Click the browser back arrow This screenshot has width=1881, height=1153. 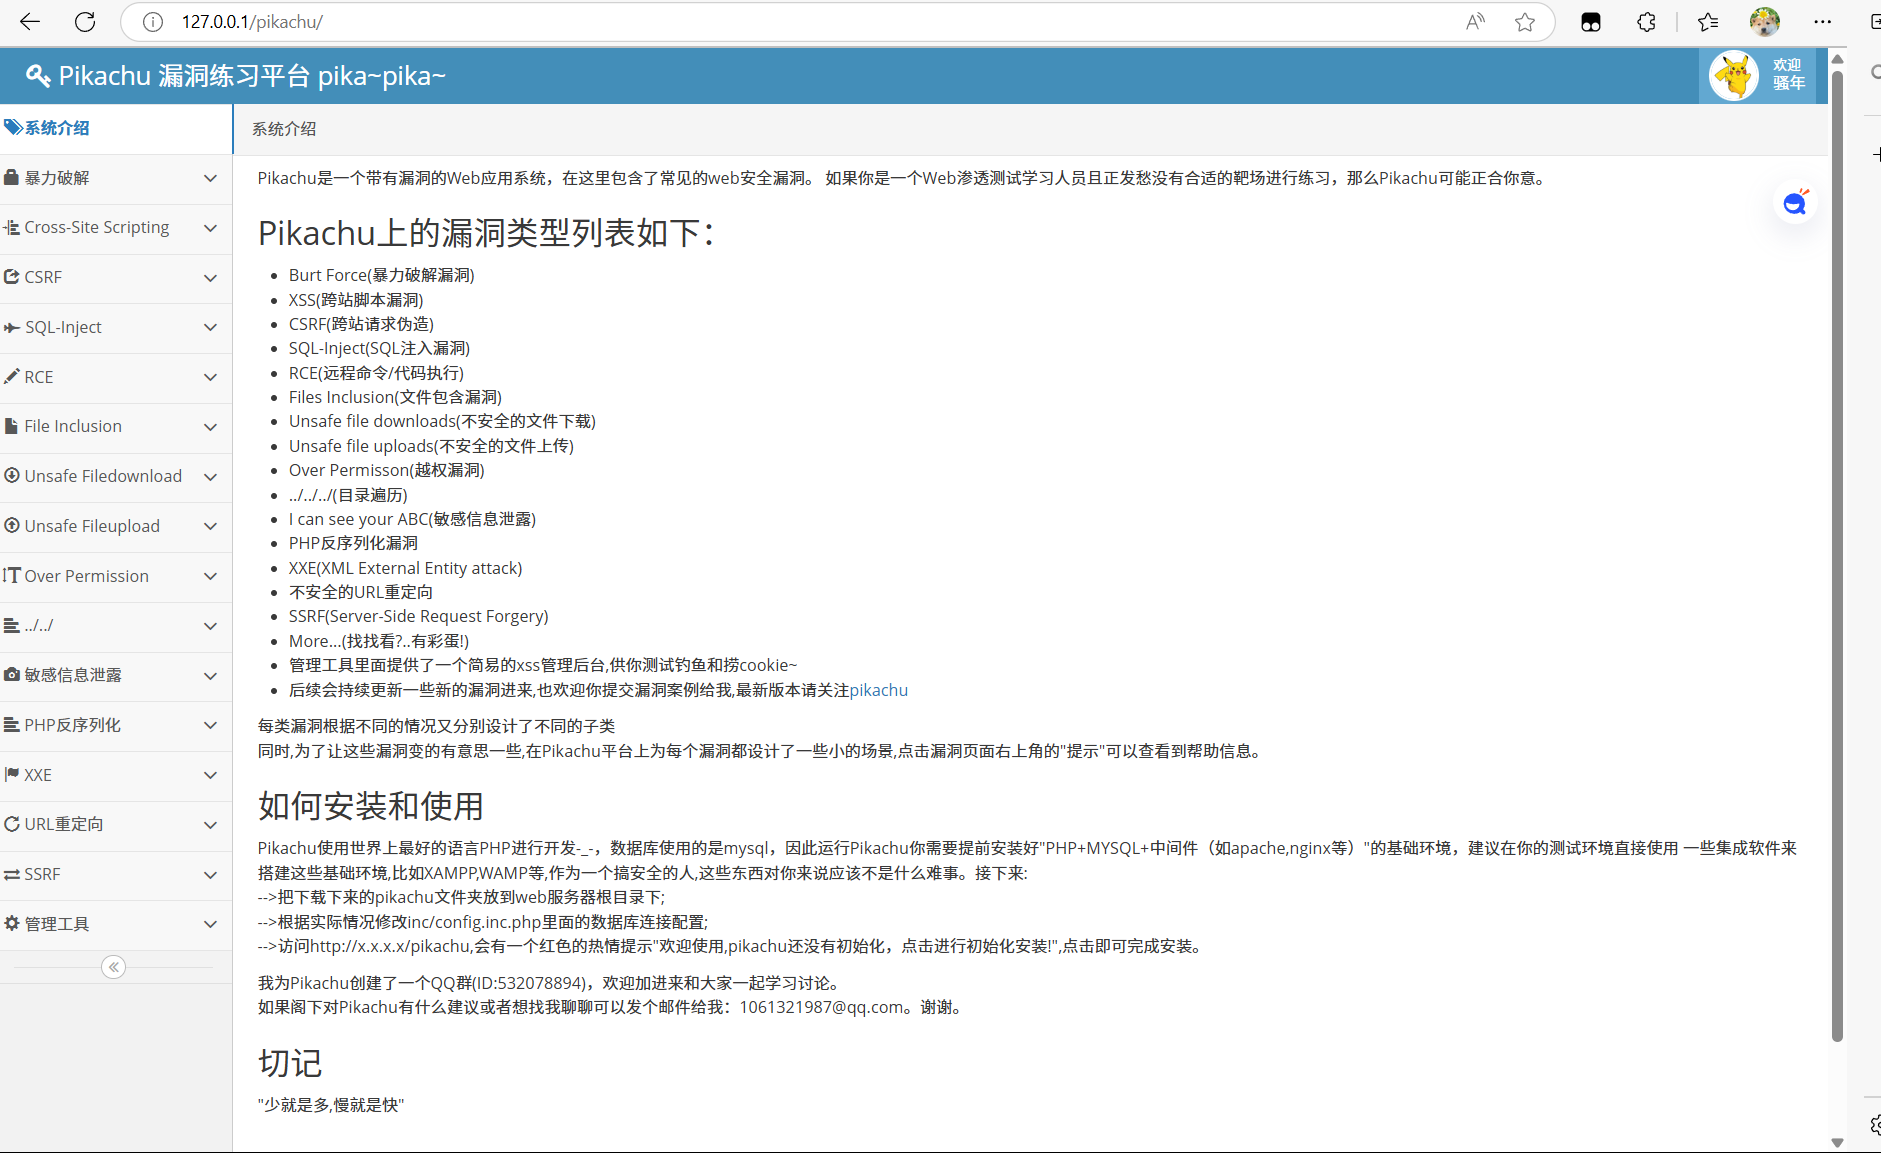tap(30, 22)
